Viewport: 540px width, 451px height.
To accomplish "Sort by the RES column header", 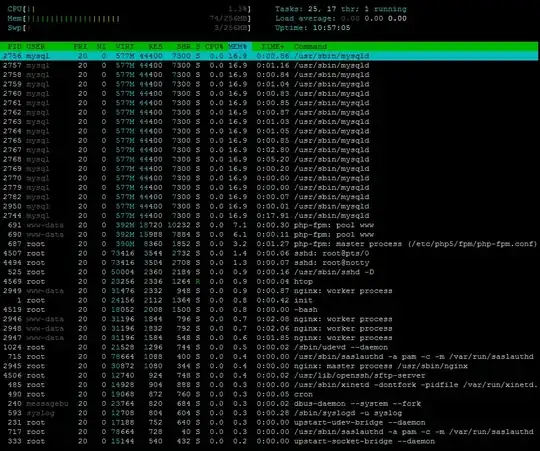I will point(155,46).
